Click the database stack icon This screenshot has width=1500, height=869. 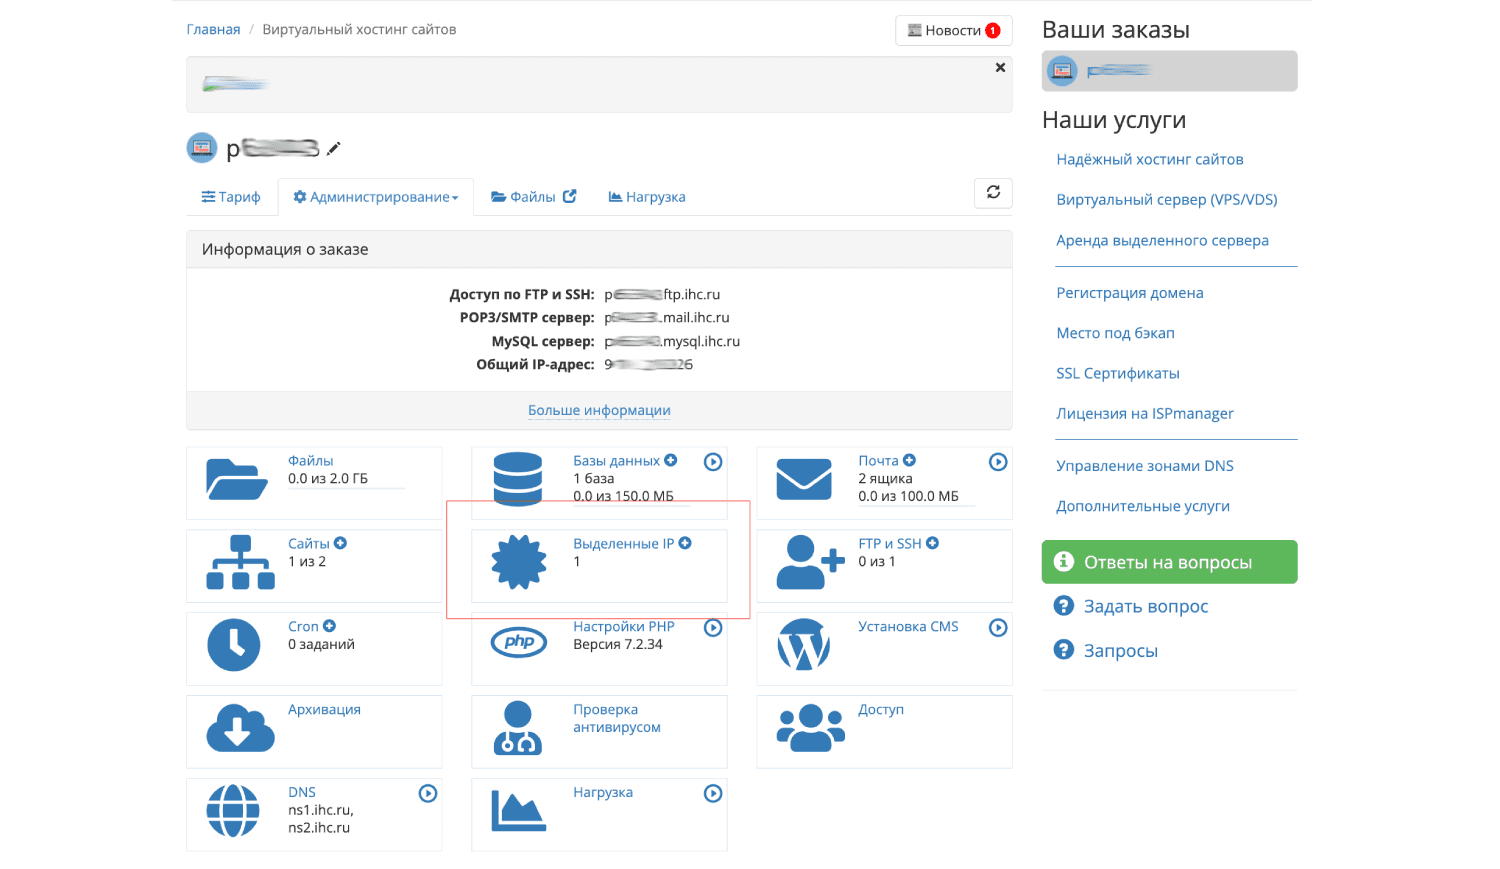pyautogui.click(x=518, y=479)
